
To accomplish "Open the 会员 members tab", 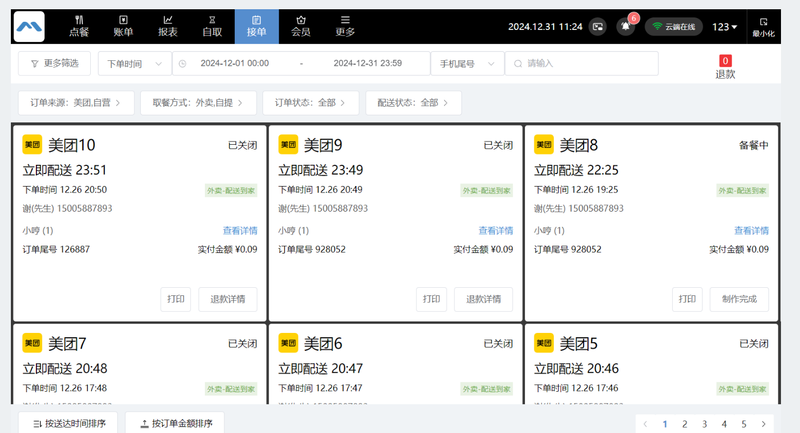I will coord(301,27).
